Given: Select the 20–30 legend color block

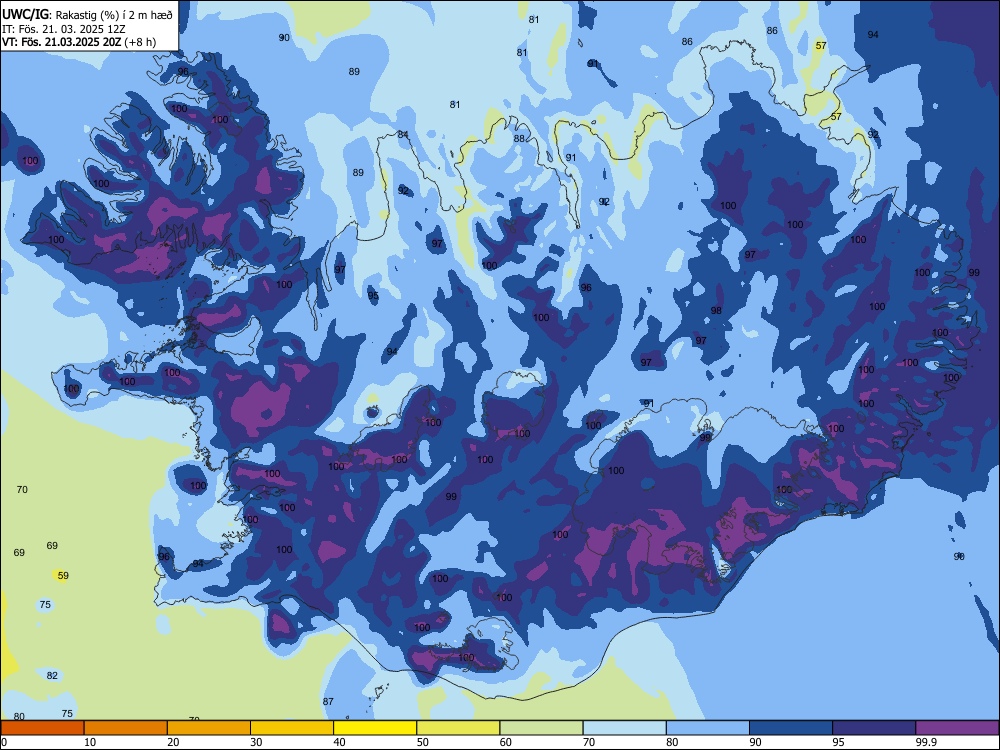Looking at the screenshot, I should pos(209,728).
